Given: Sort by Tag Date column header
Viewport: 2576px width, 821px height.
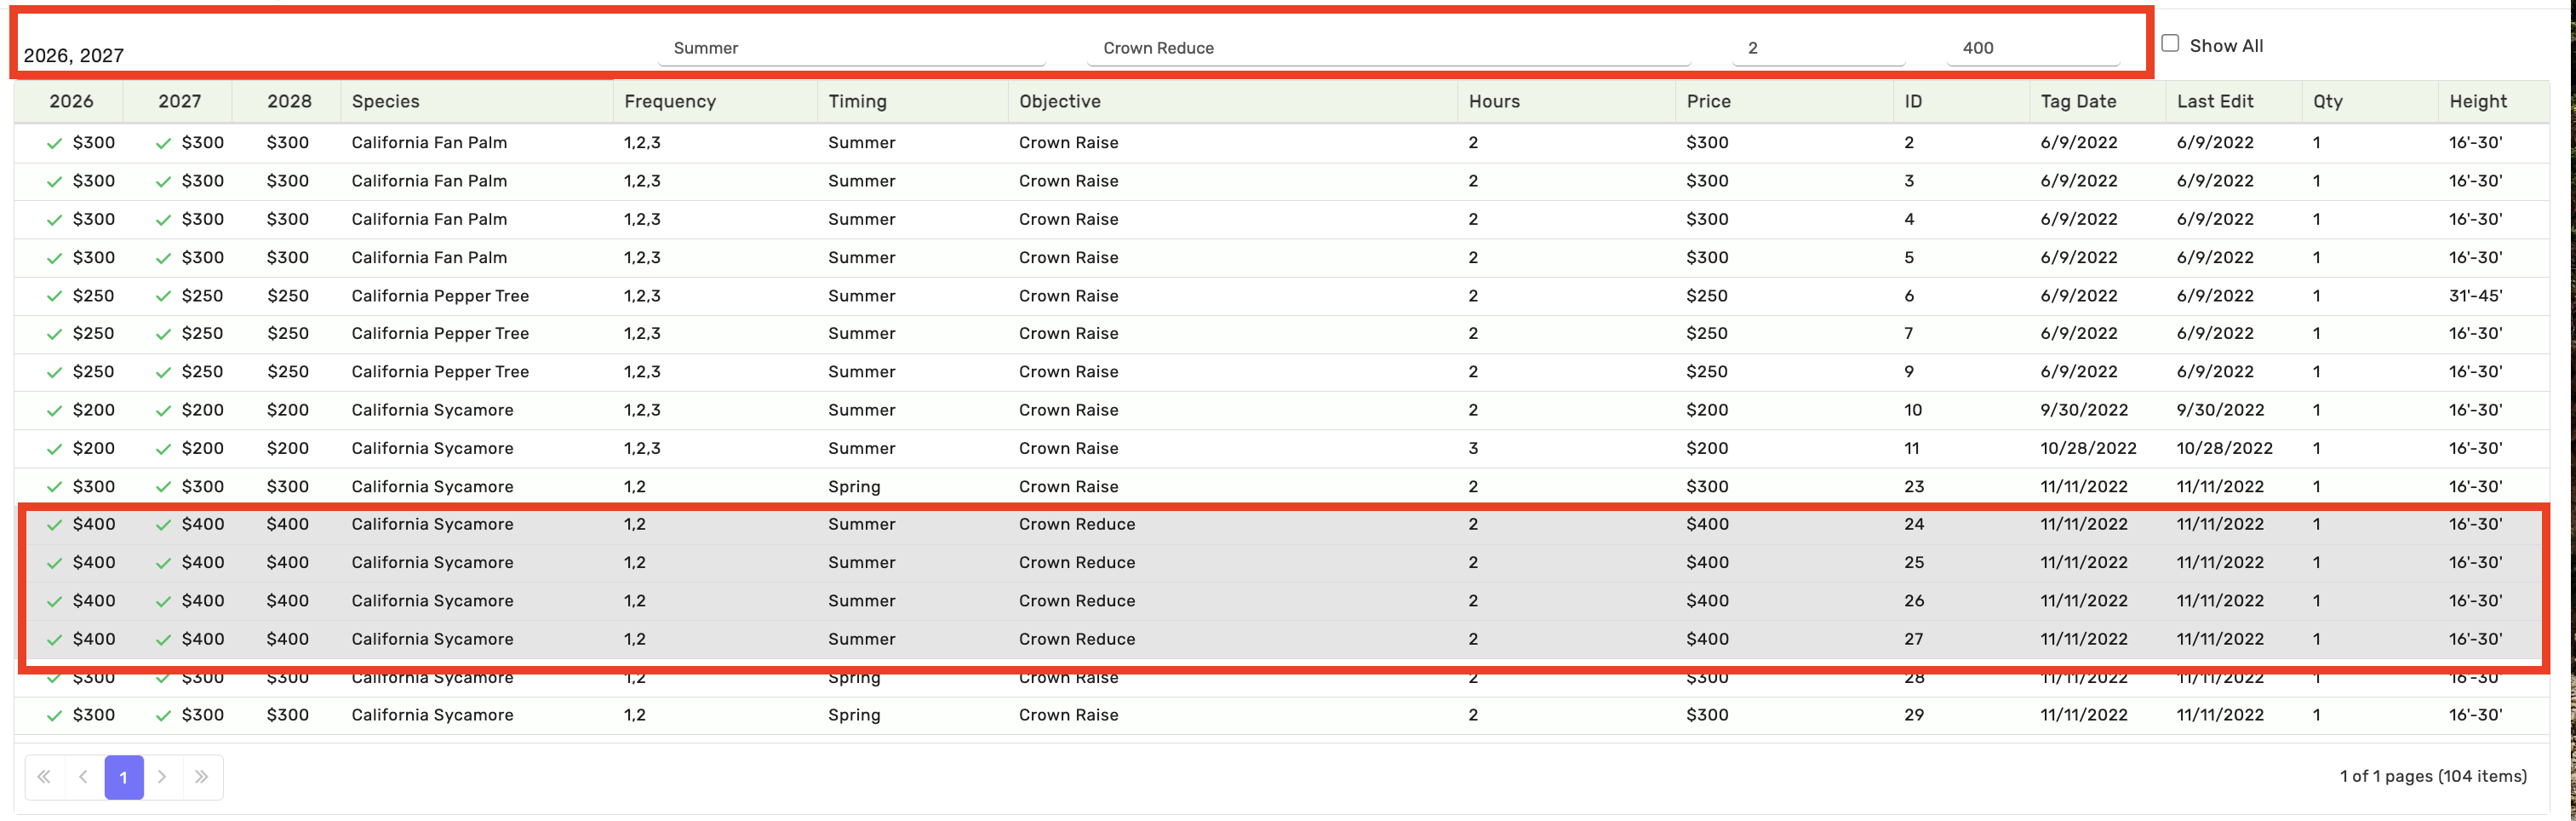Looking at the screenshot, I should (2078, 101).
